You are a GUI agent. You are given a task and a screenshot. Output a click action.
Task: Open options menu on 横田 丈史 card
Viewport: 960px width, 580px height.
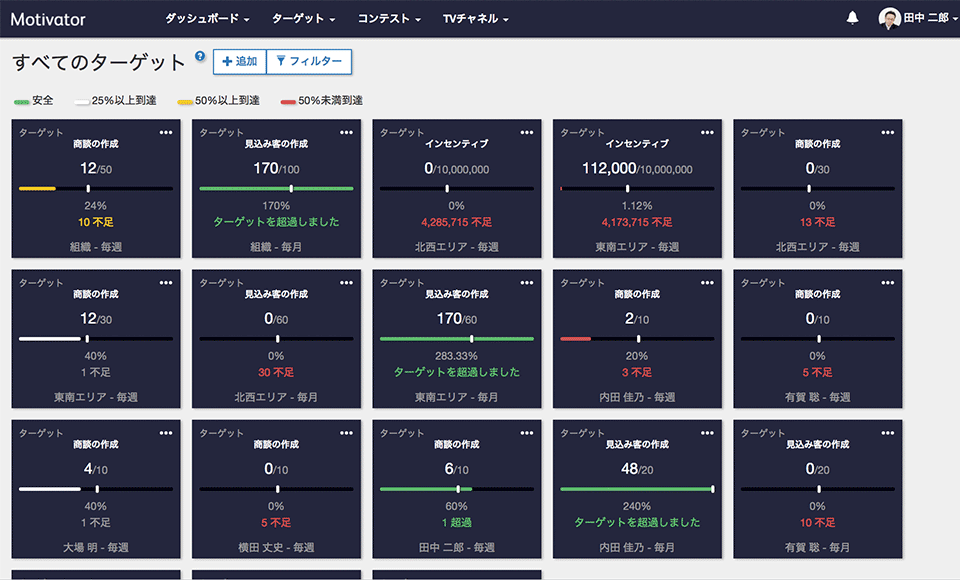pyautogui.click(x=347, y=433)
